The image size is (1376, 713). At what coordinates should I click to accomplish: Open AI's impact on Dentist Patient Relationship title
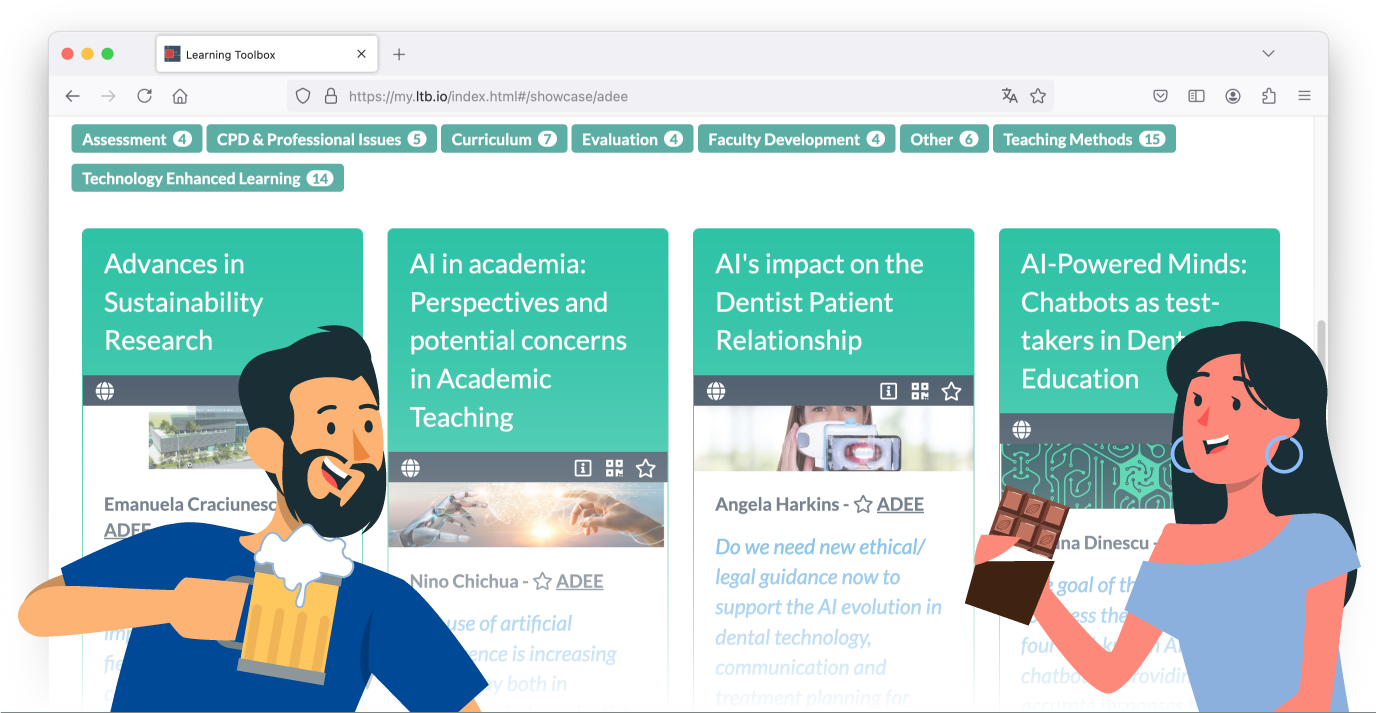(819, 302)
